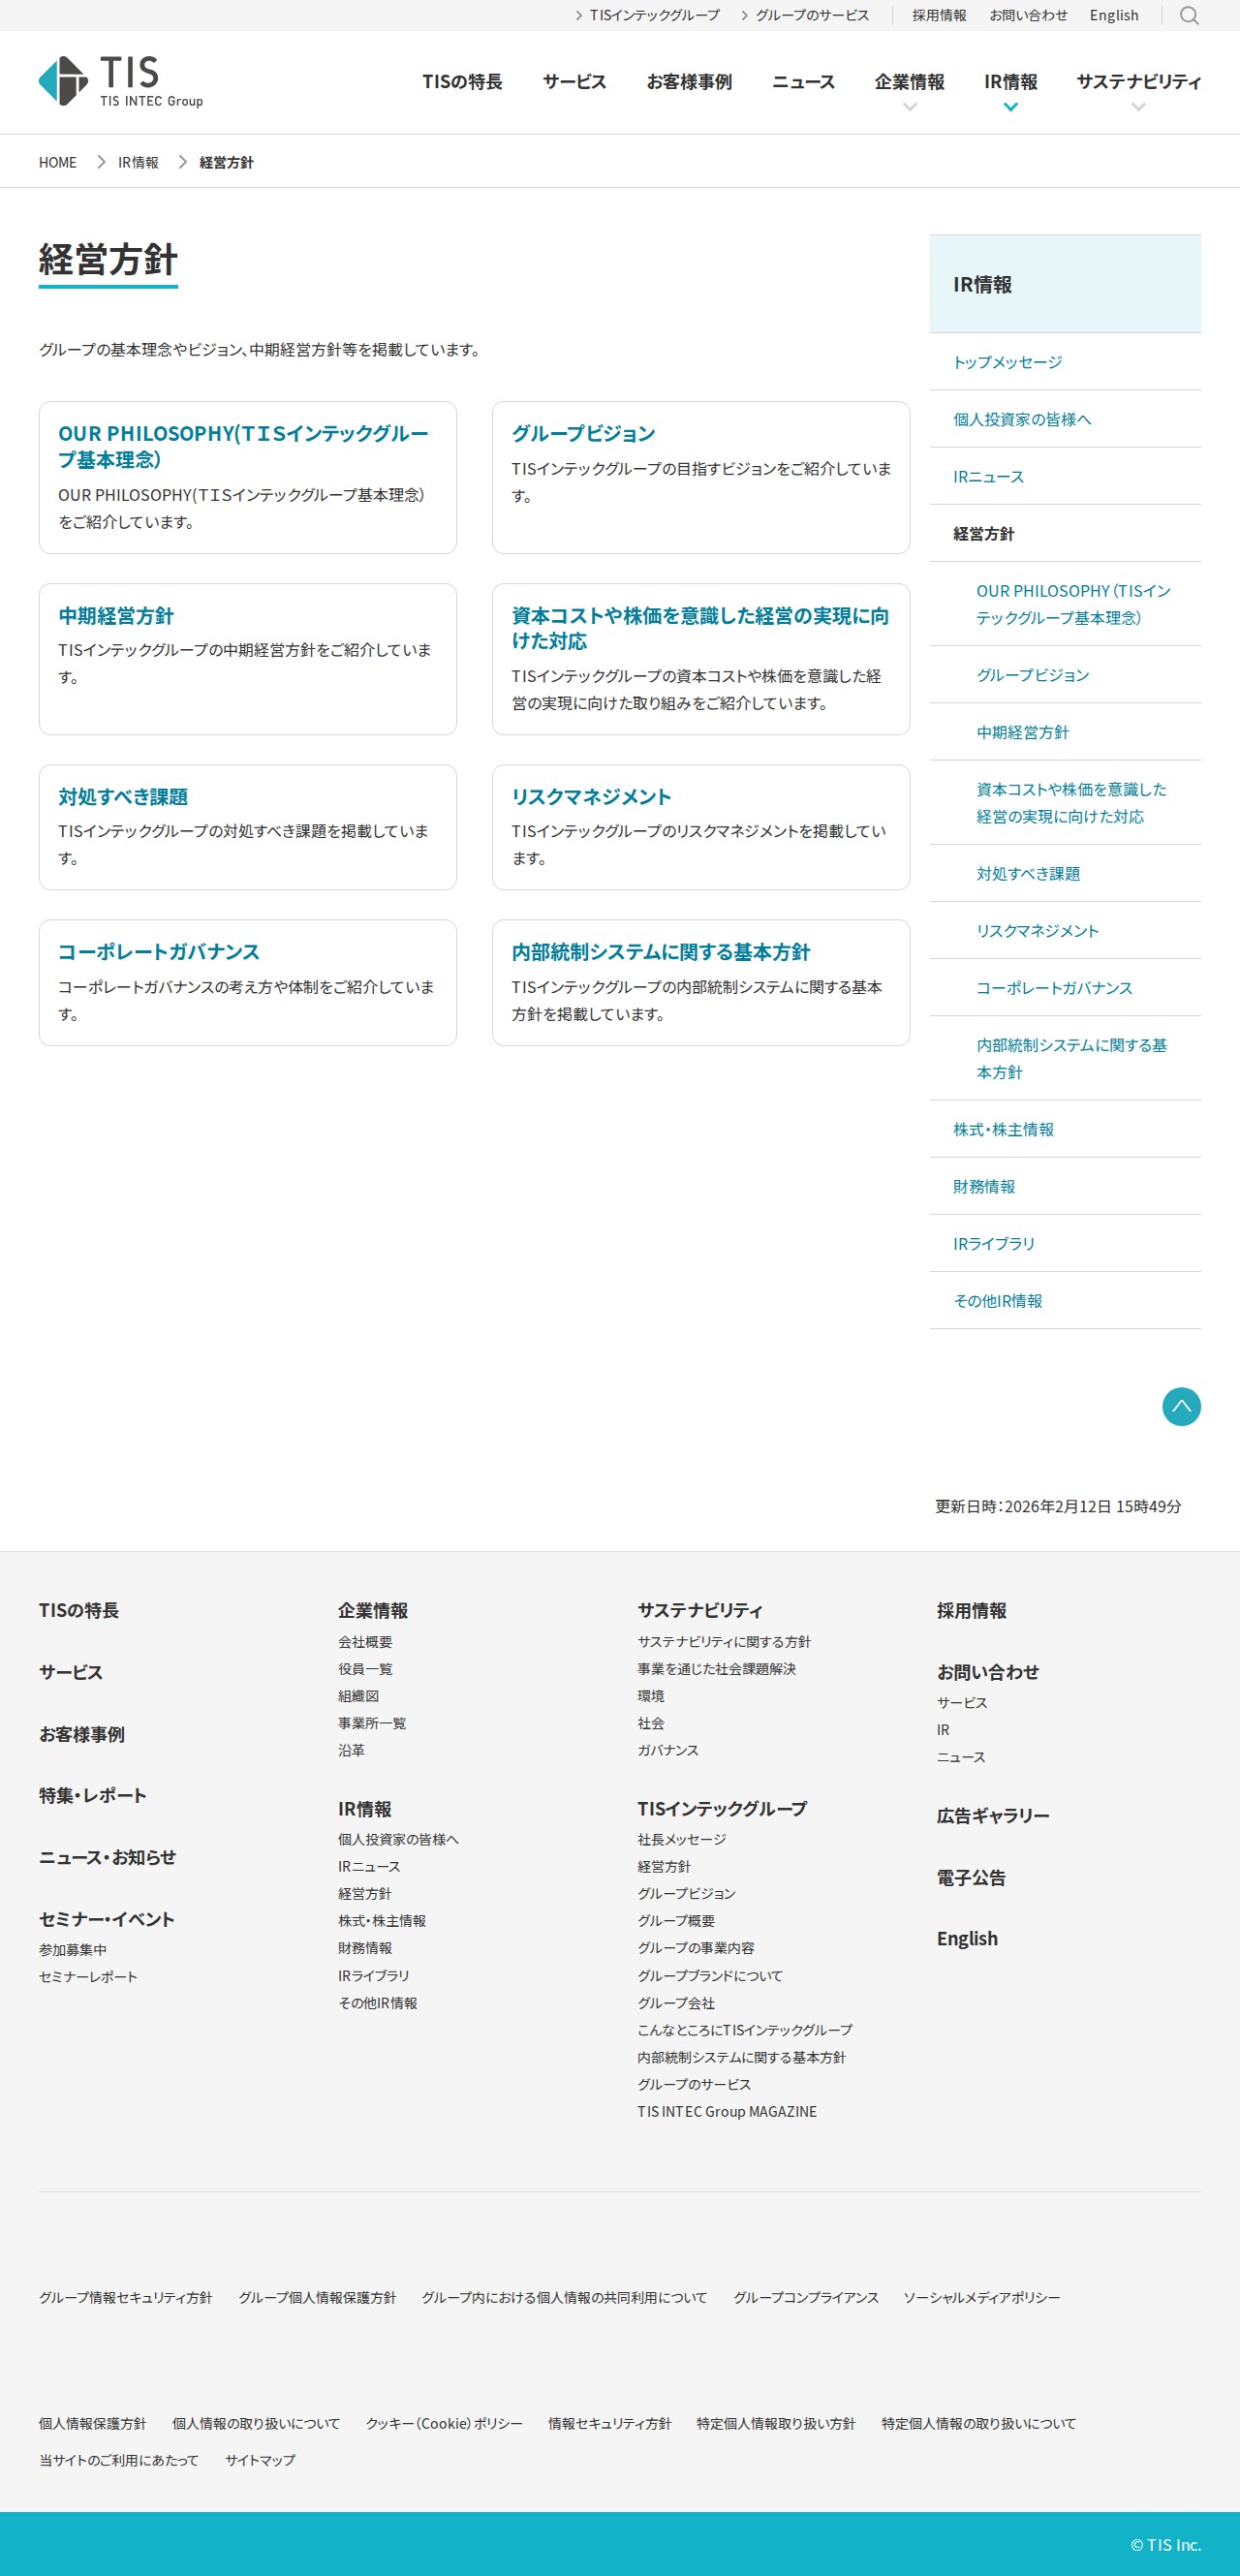Image resolution: width=1240 pixels, height=2576 pixels.
Task: Open 個人情報保護方針 in footer
Action: click(x=93, y=2423)
